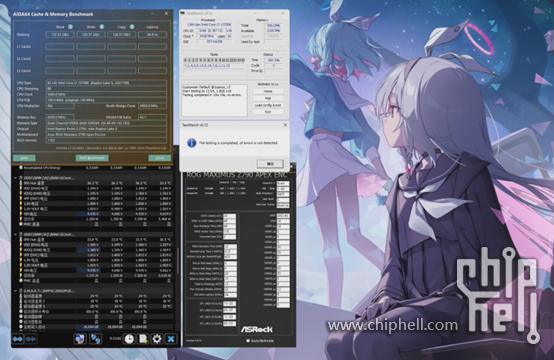Click ROG MAXIMUS Z790 APEX ENC heading
The height and width of the screenshot is (360, 554).
(x=237, y=175)
